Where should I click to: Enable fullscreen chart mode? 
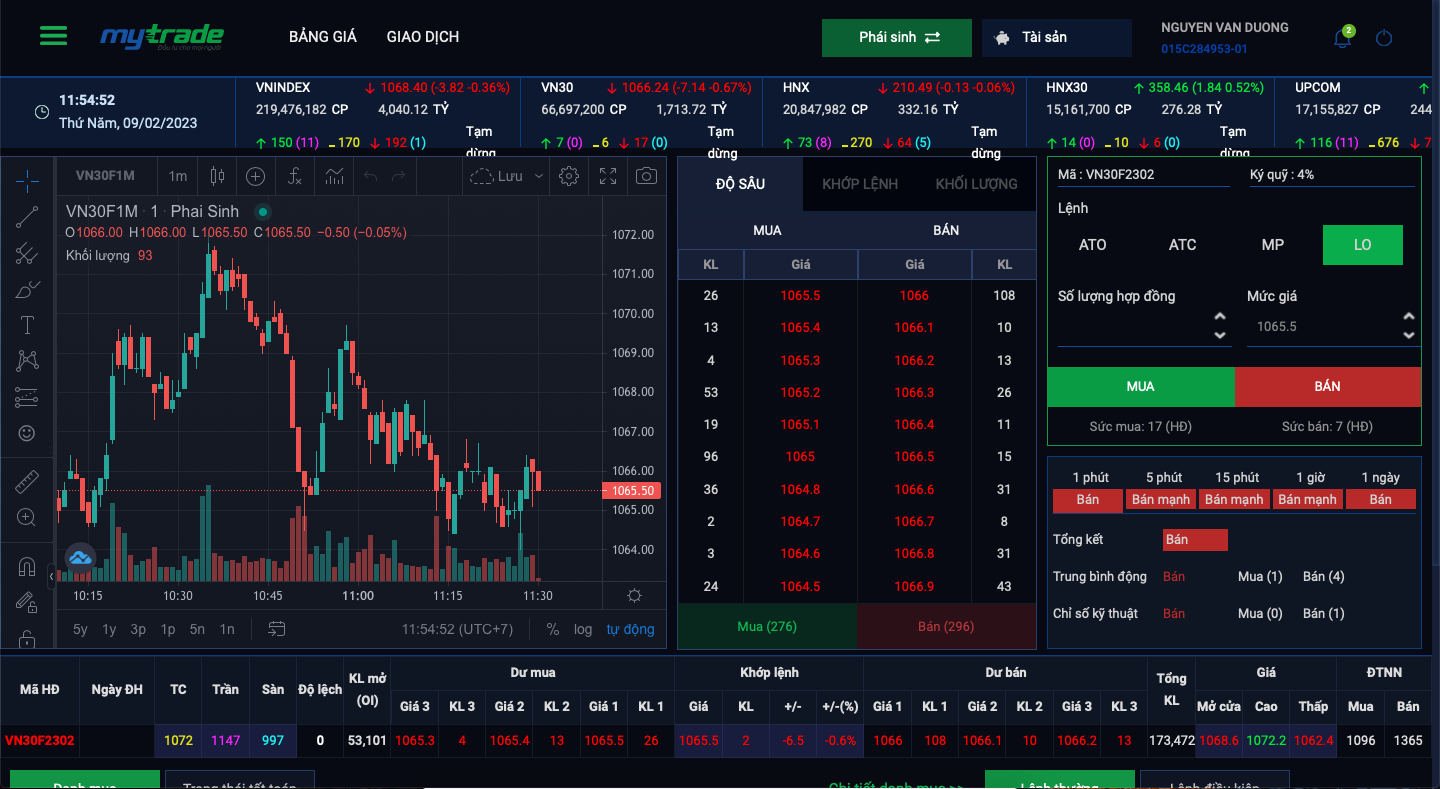[608, 176]
